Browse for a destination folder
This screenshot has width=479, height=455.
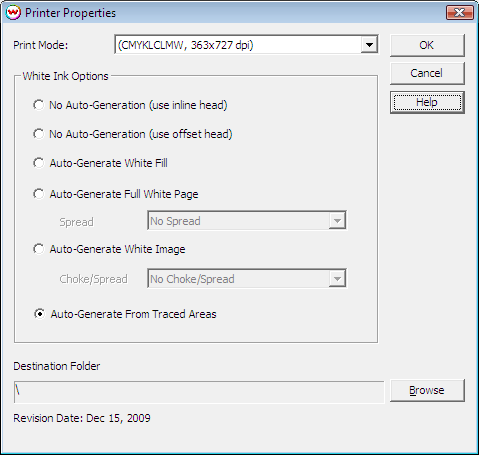coord(427,390)
